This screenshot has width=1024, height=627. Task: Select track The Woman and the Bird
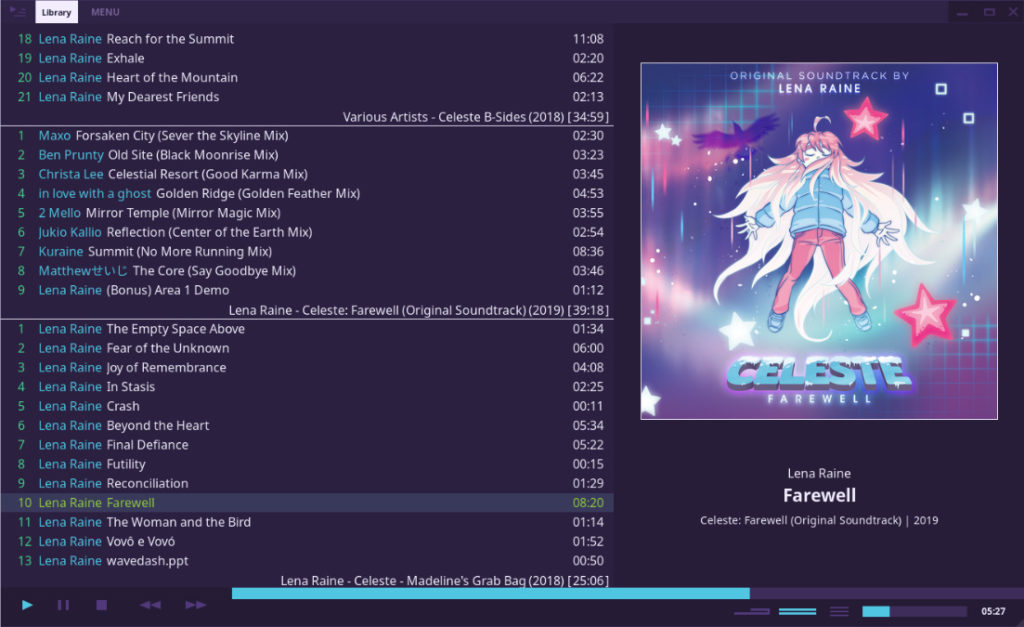tap(307, 522)
